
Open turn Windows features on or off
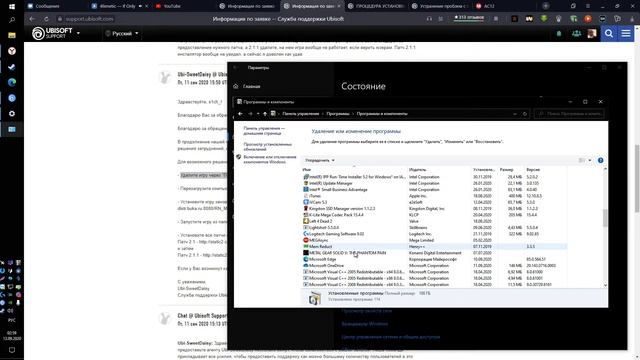[270, 159]
